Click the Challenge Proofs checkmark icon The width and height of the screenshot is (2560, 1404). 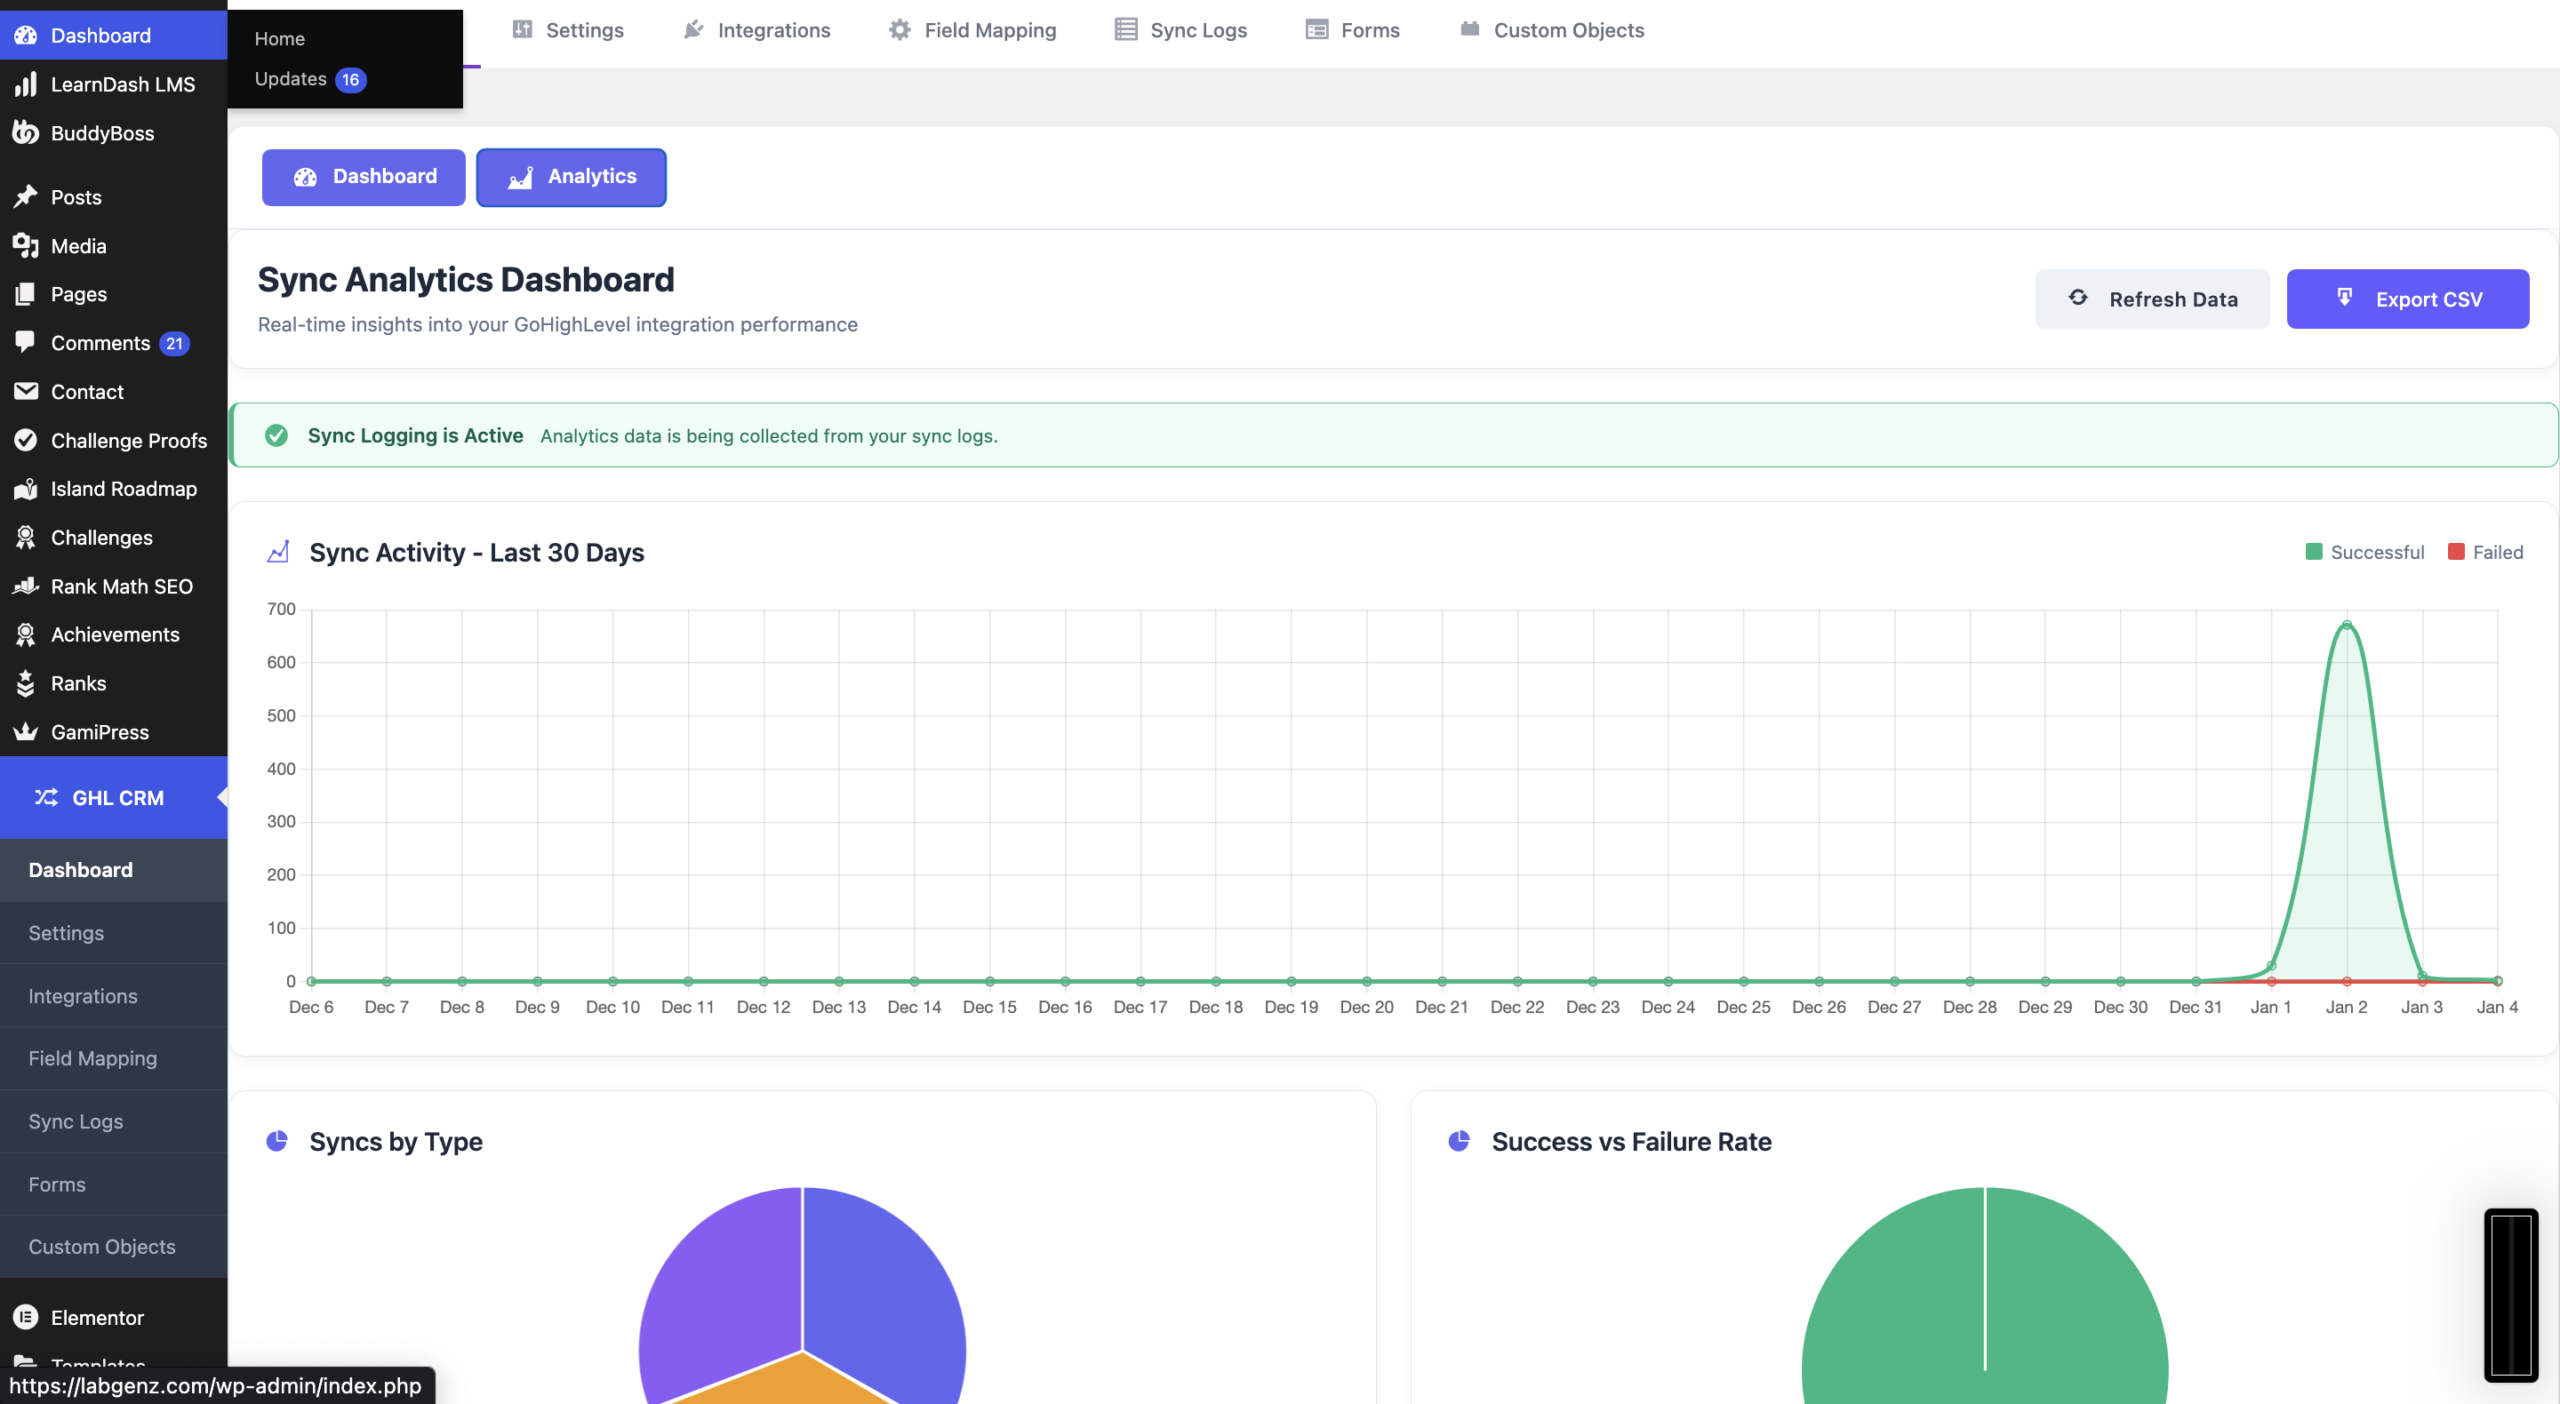(26, 440)
